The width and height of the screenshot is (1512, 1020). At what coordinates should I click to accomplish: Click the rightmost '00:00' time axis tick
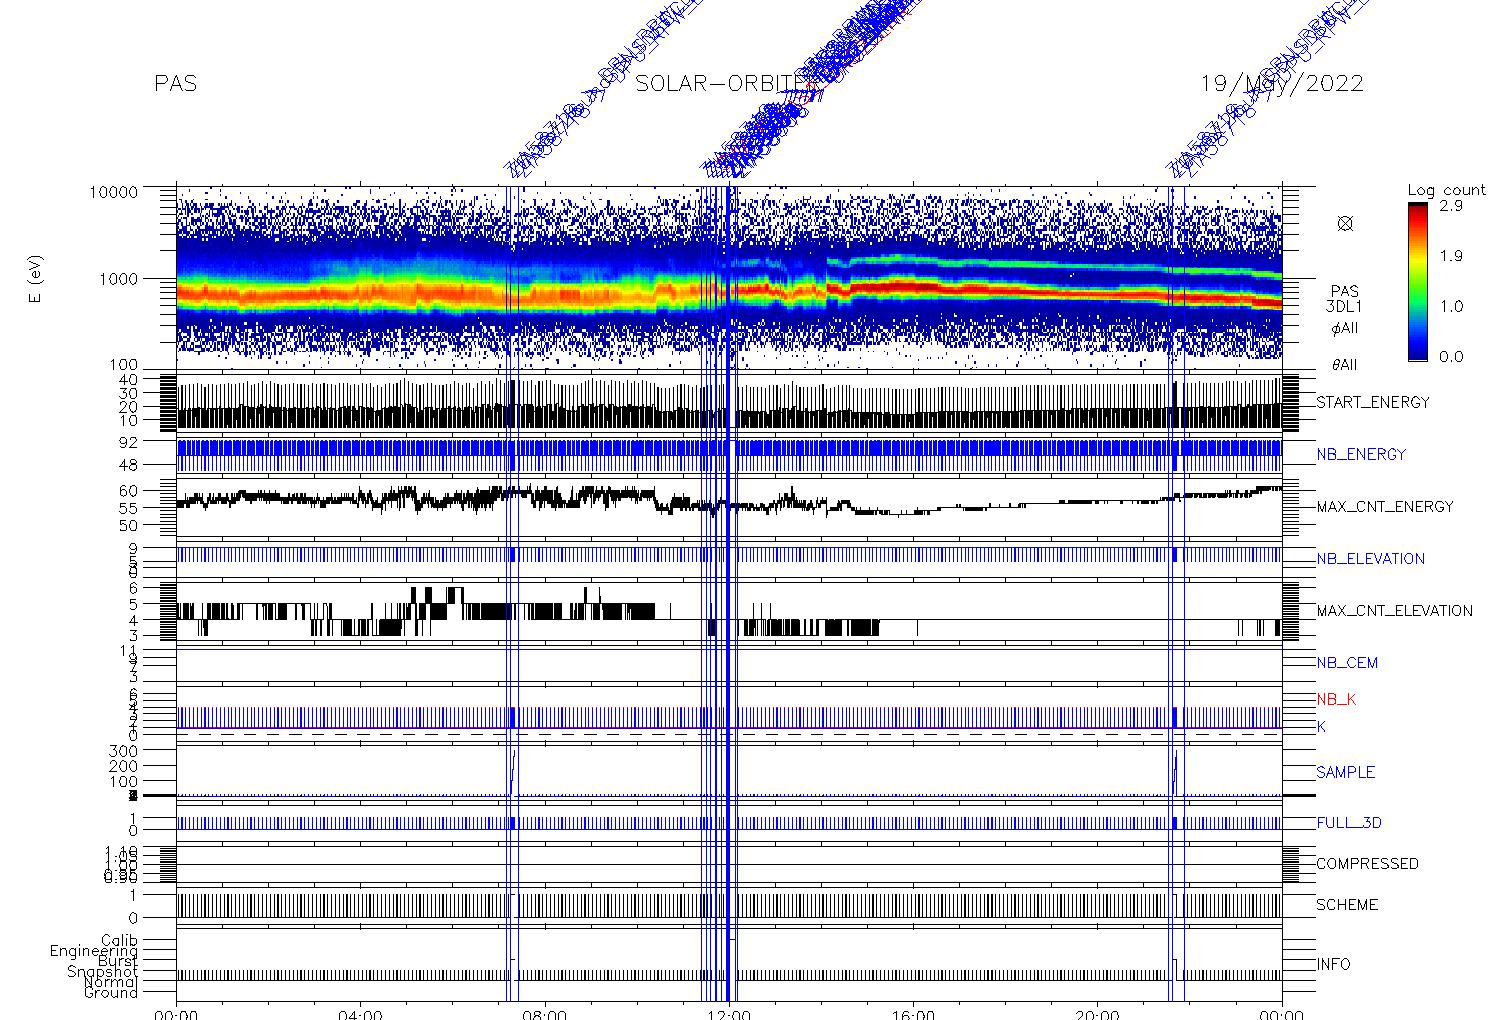click(x=1282, y=1014)
